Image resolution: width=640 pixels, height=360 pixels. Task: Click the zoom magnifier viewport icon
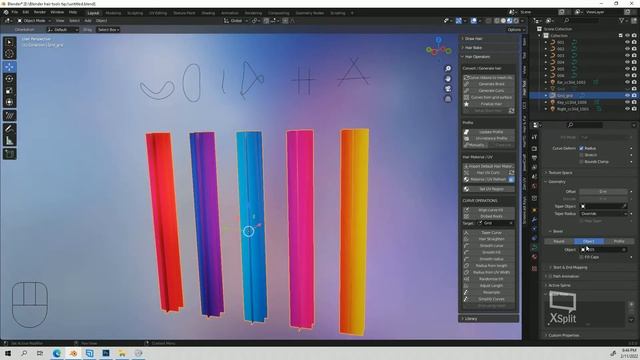click(x=448, y=69)
